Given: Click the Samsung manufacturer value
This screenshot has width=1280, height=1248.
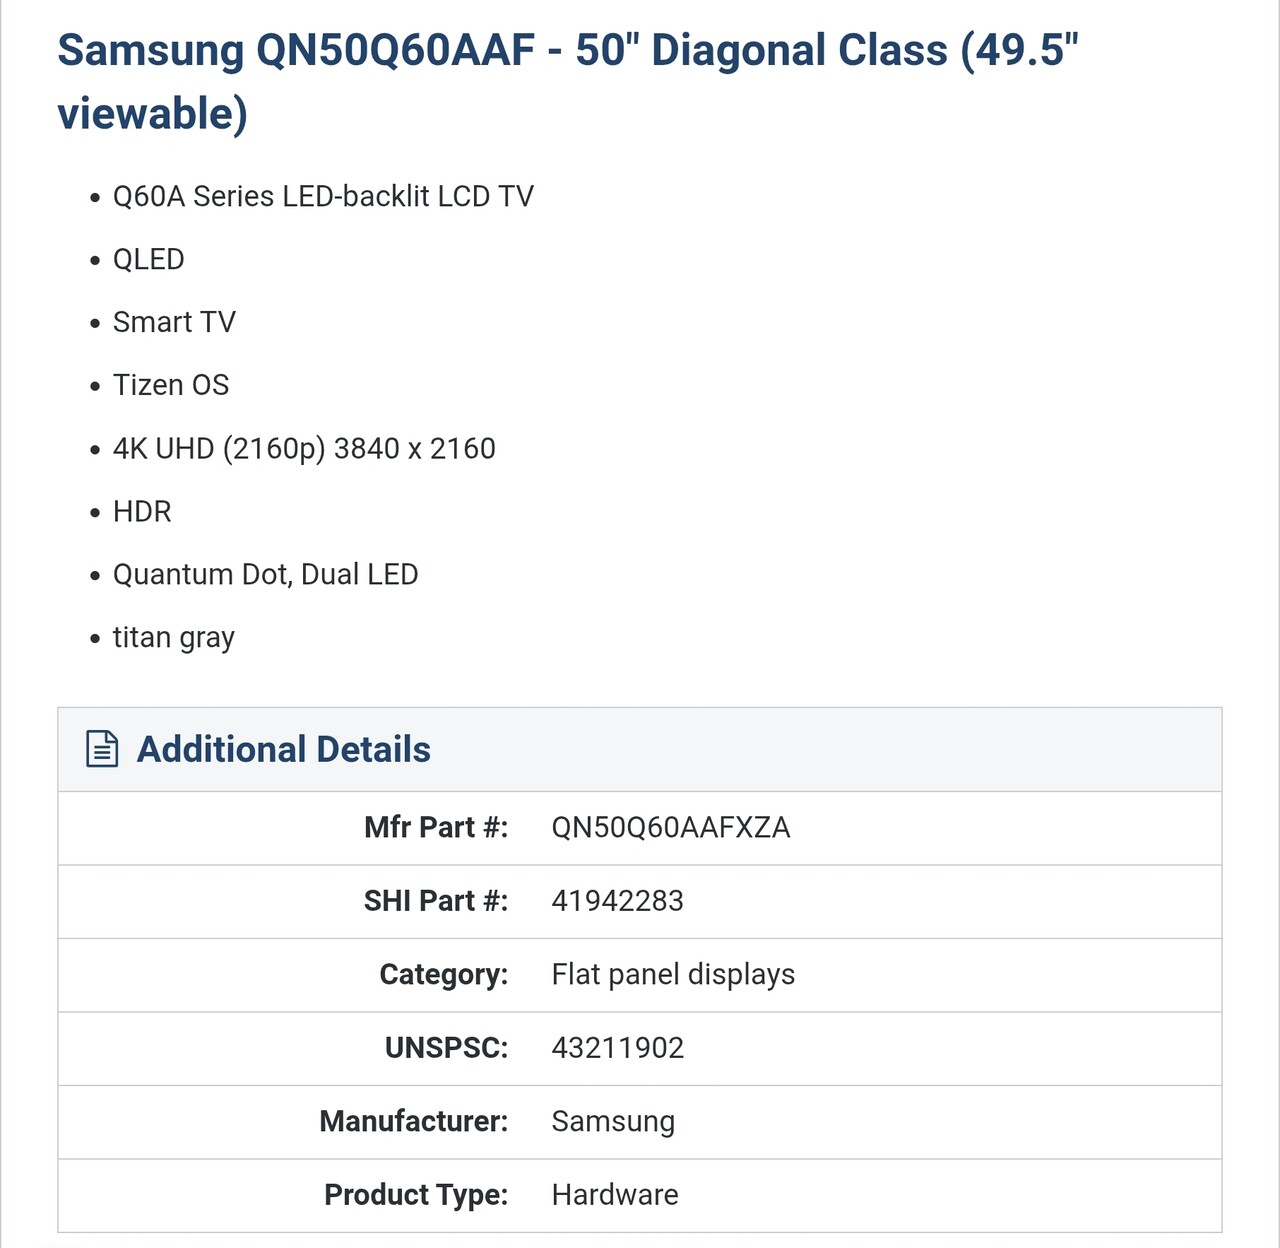Looking at the screenshot, I should 613,1121.
